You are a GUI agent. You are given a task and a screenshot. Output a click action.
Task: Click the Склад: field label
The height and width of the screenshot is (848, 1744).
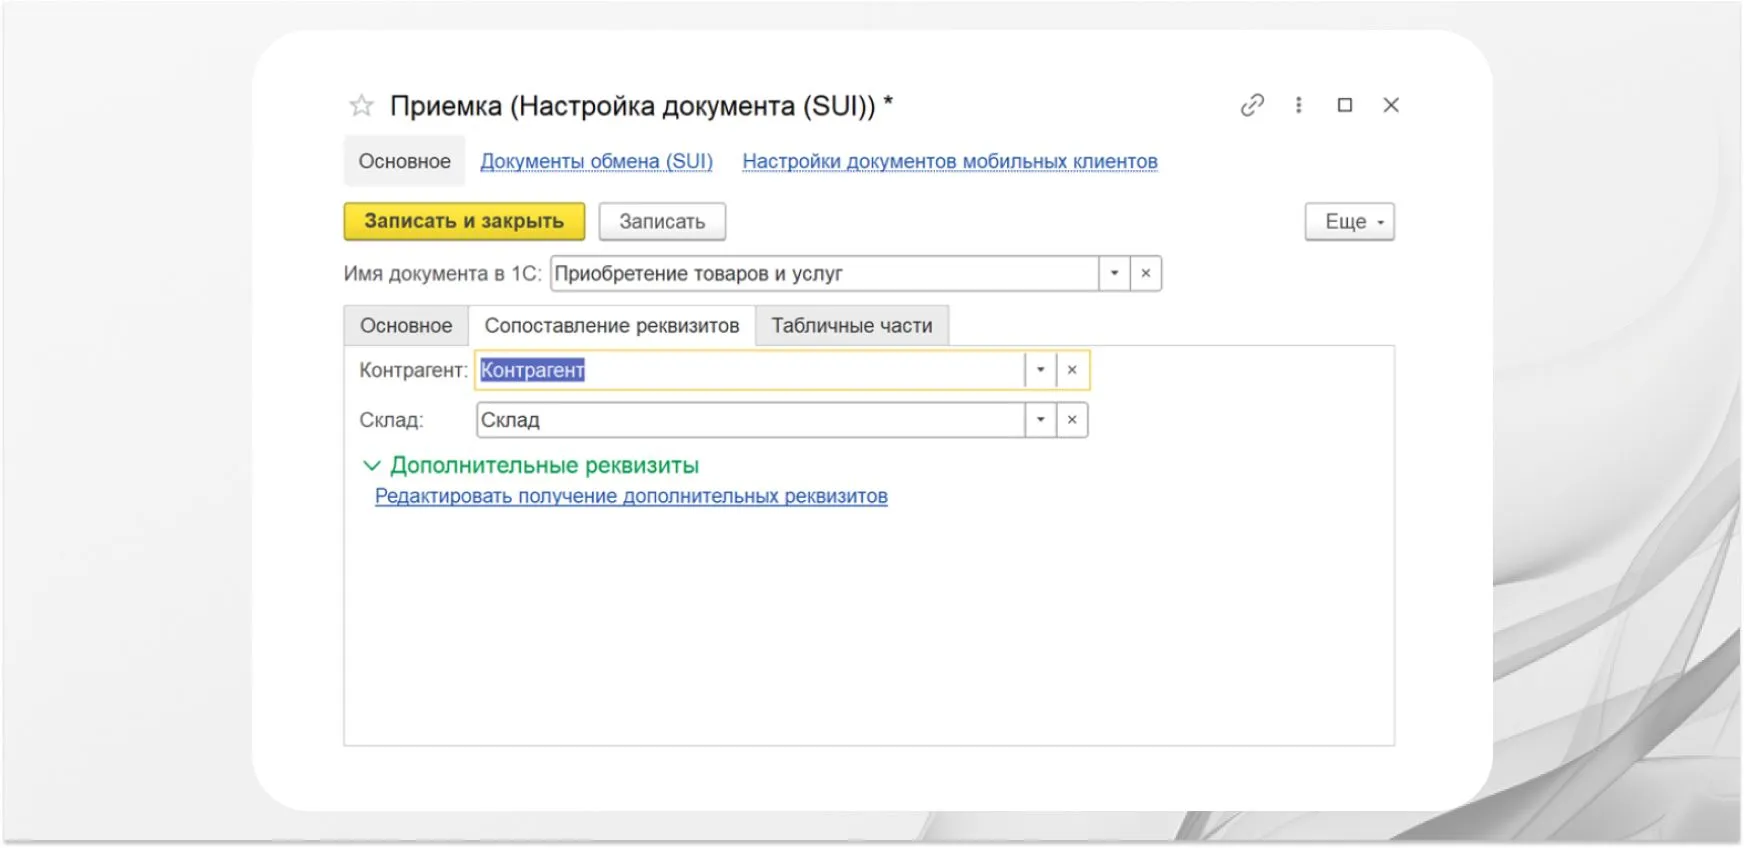point(391,420)
